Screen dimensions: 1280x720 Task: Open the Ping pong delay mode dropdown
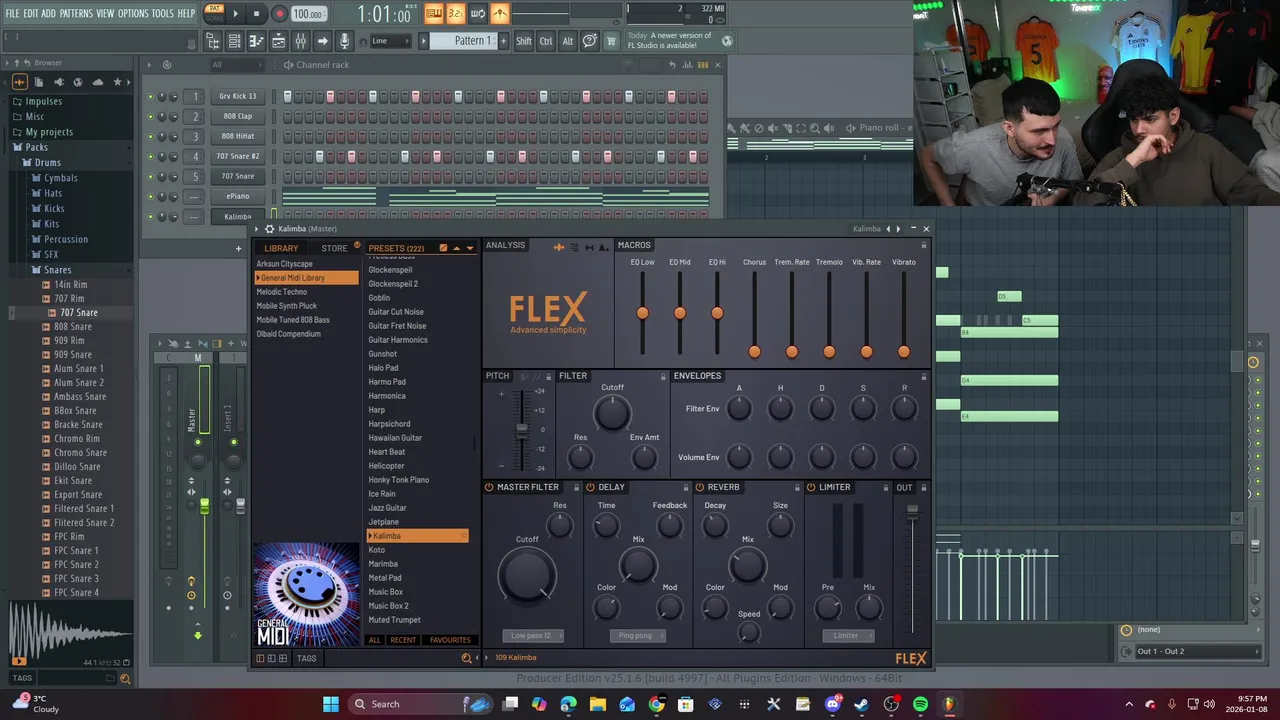pyautogui.click(x=637, y=635)
